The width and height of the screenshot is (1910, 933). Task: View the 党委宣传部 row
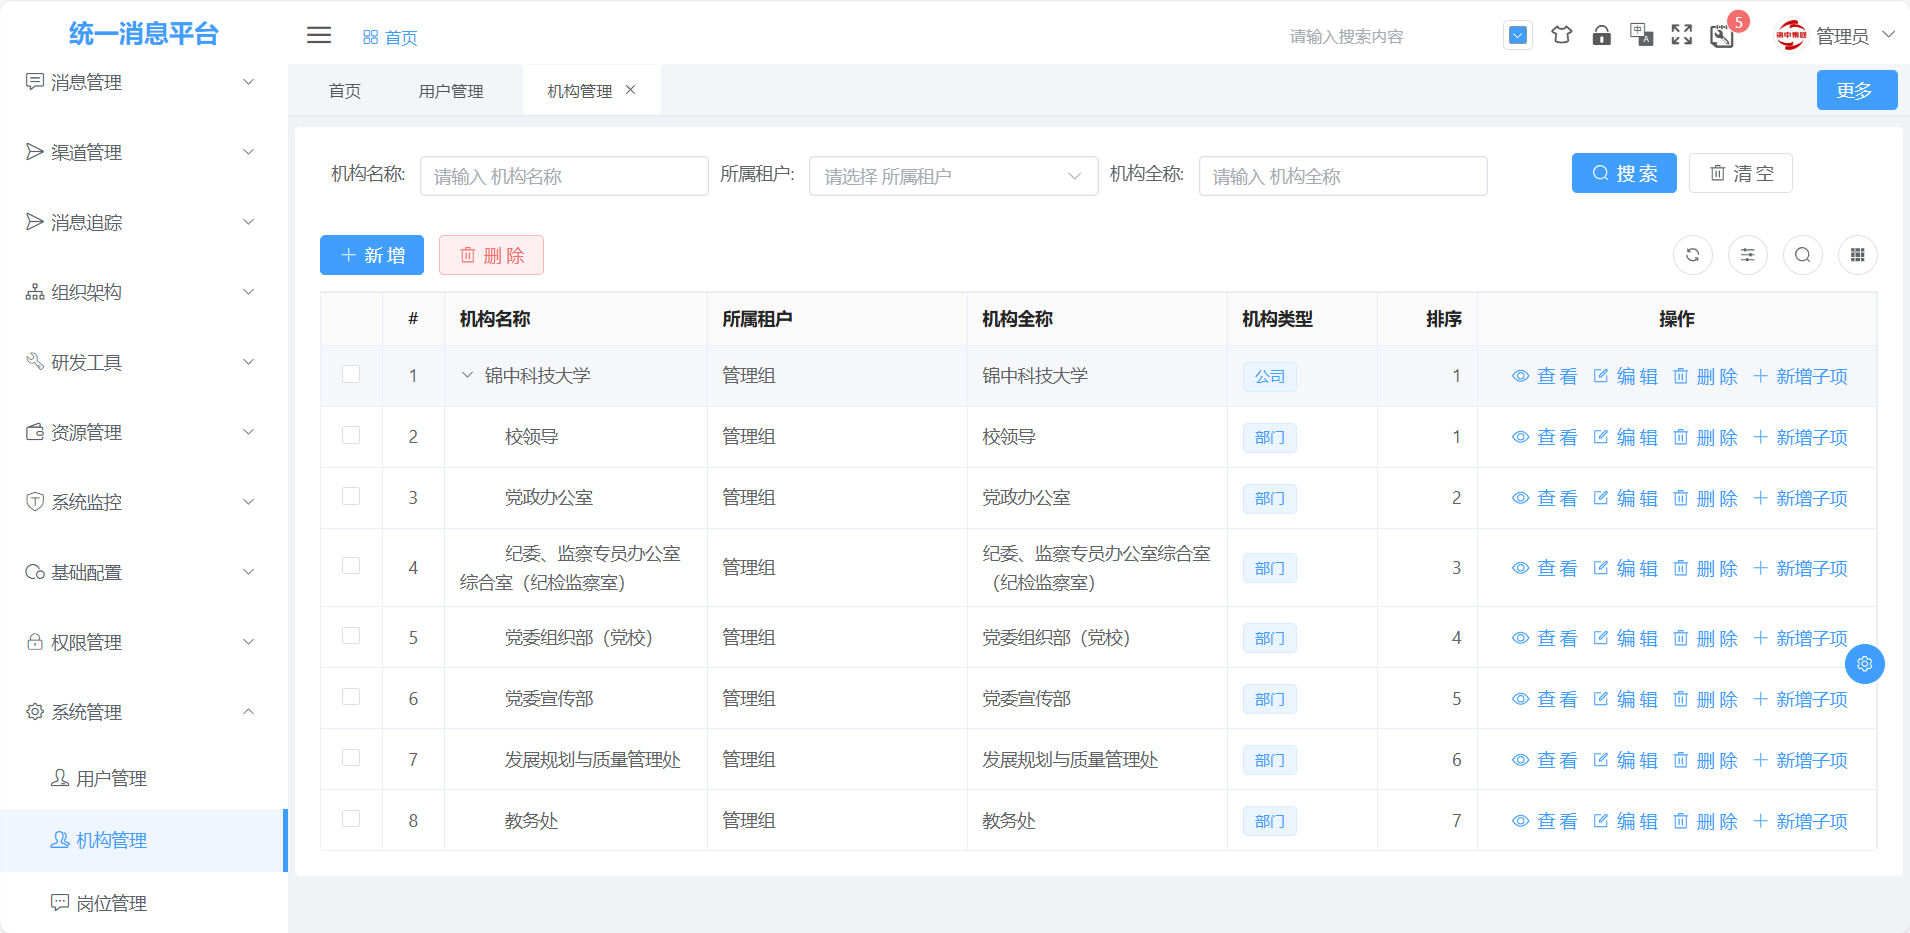coord(1544,699)
